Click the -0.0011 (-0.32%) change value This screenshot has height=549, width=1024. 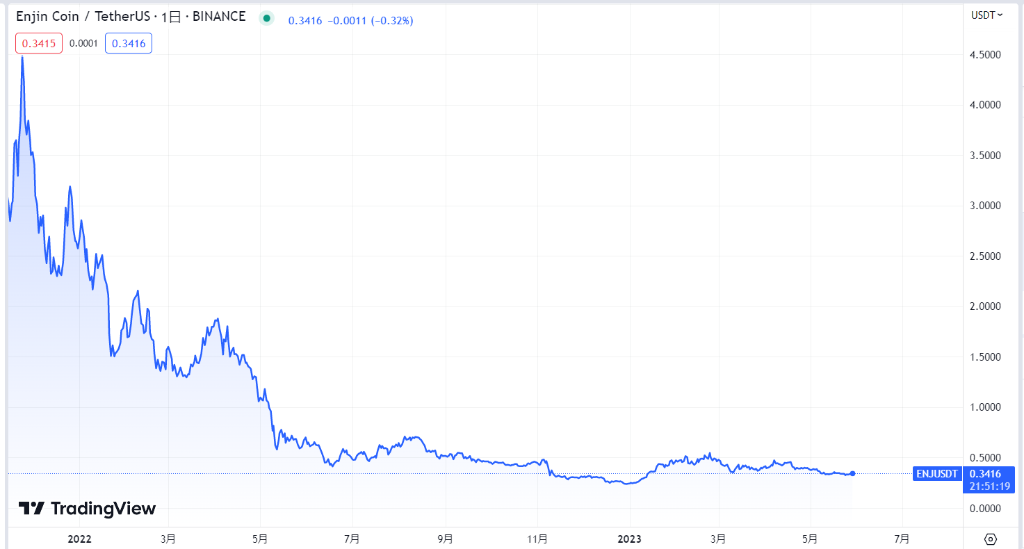370,21
